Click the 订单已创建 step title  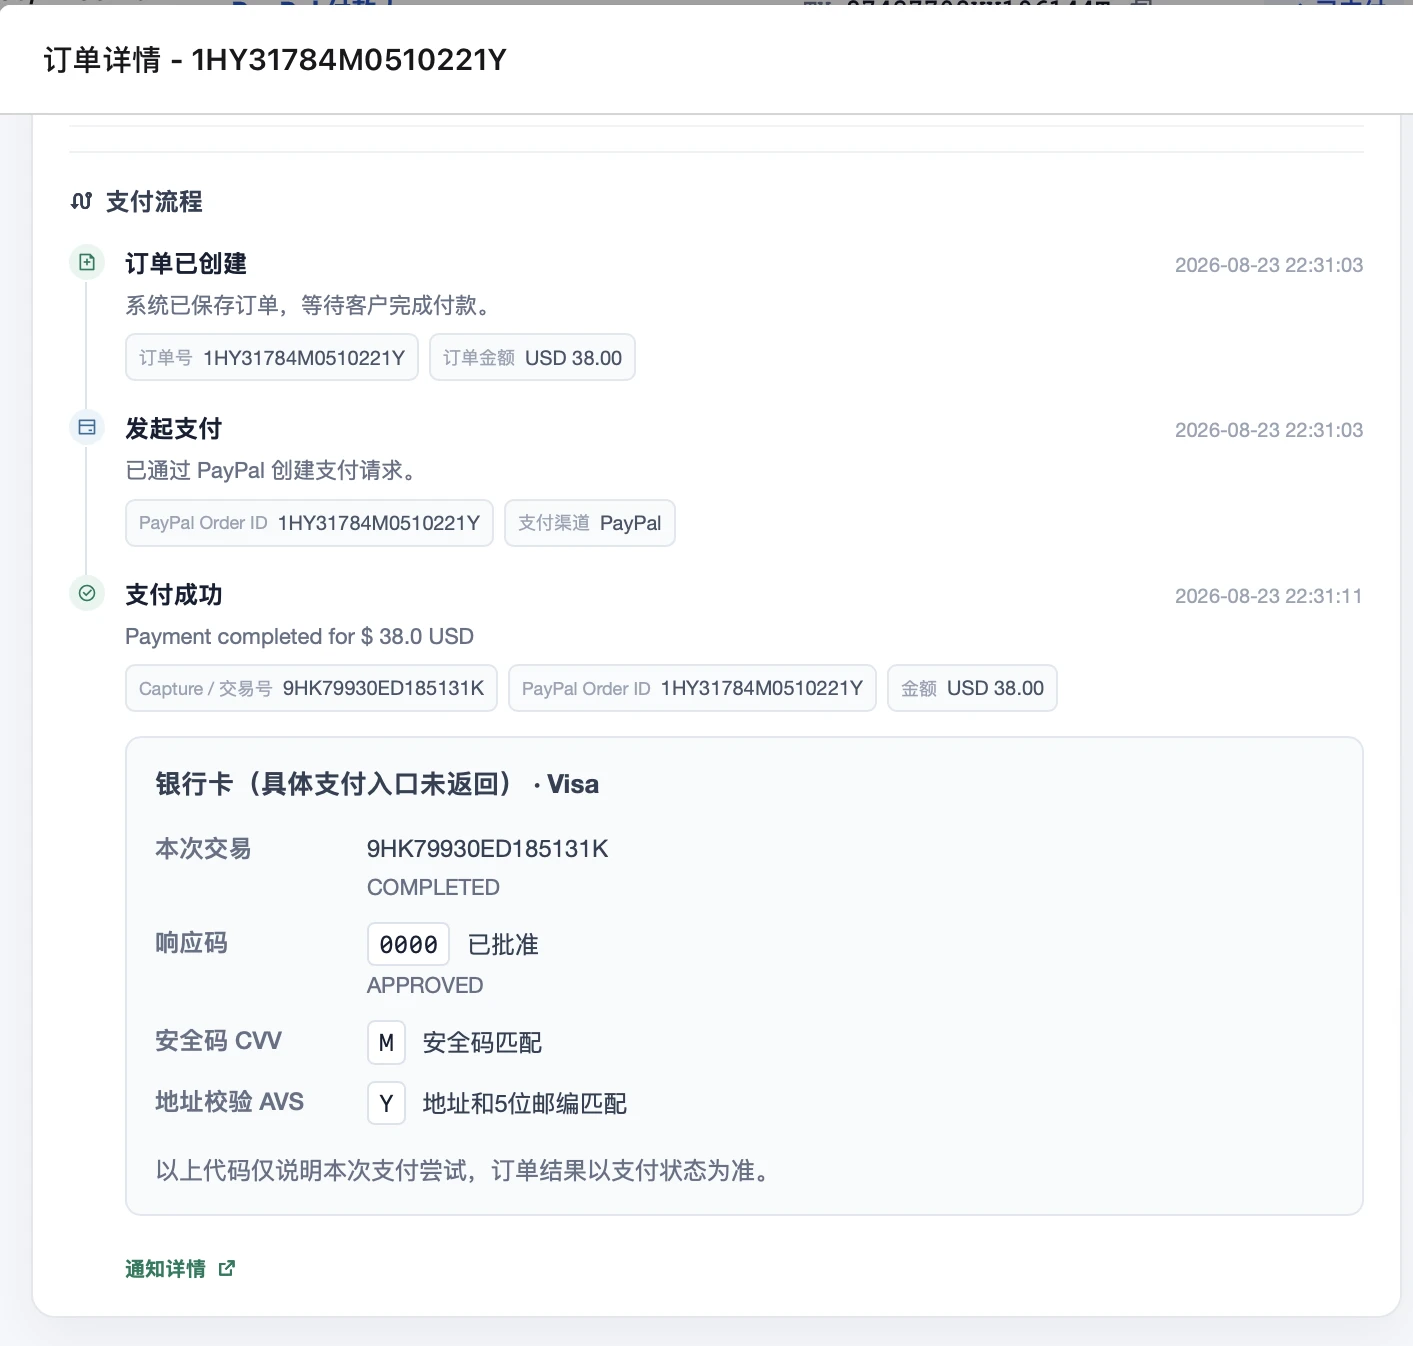tap(186, 263)
